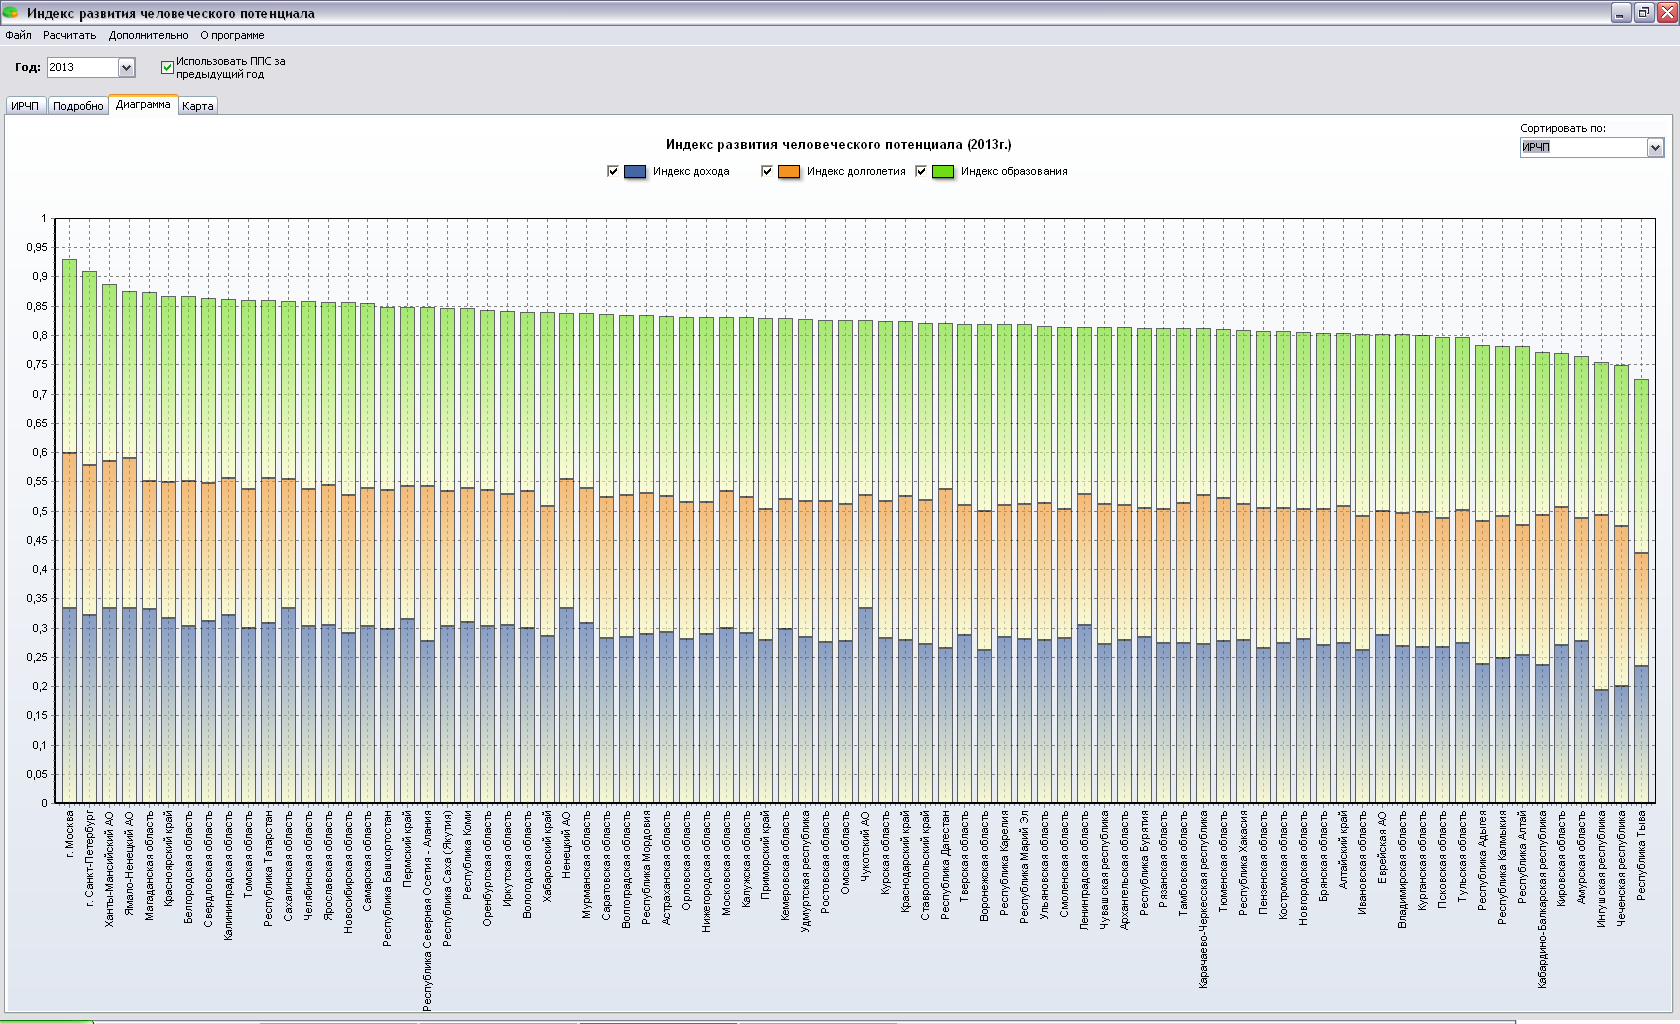This screenshot has height=1024, width=1680.
Task: Click the orange longevity index legend swatch
Action: (789, 172)
